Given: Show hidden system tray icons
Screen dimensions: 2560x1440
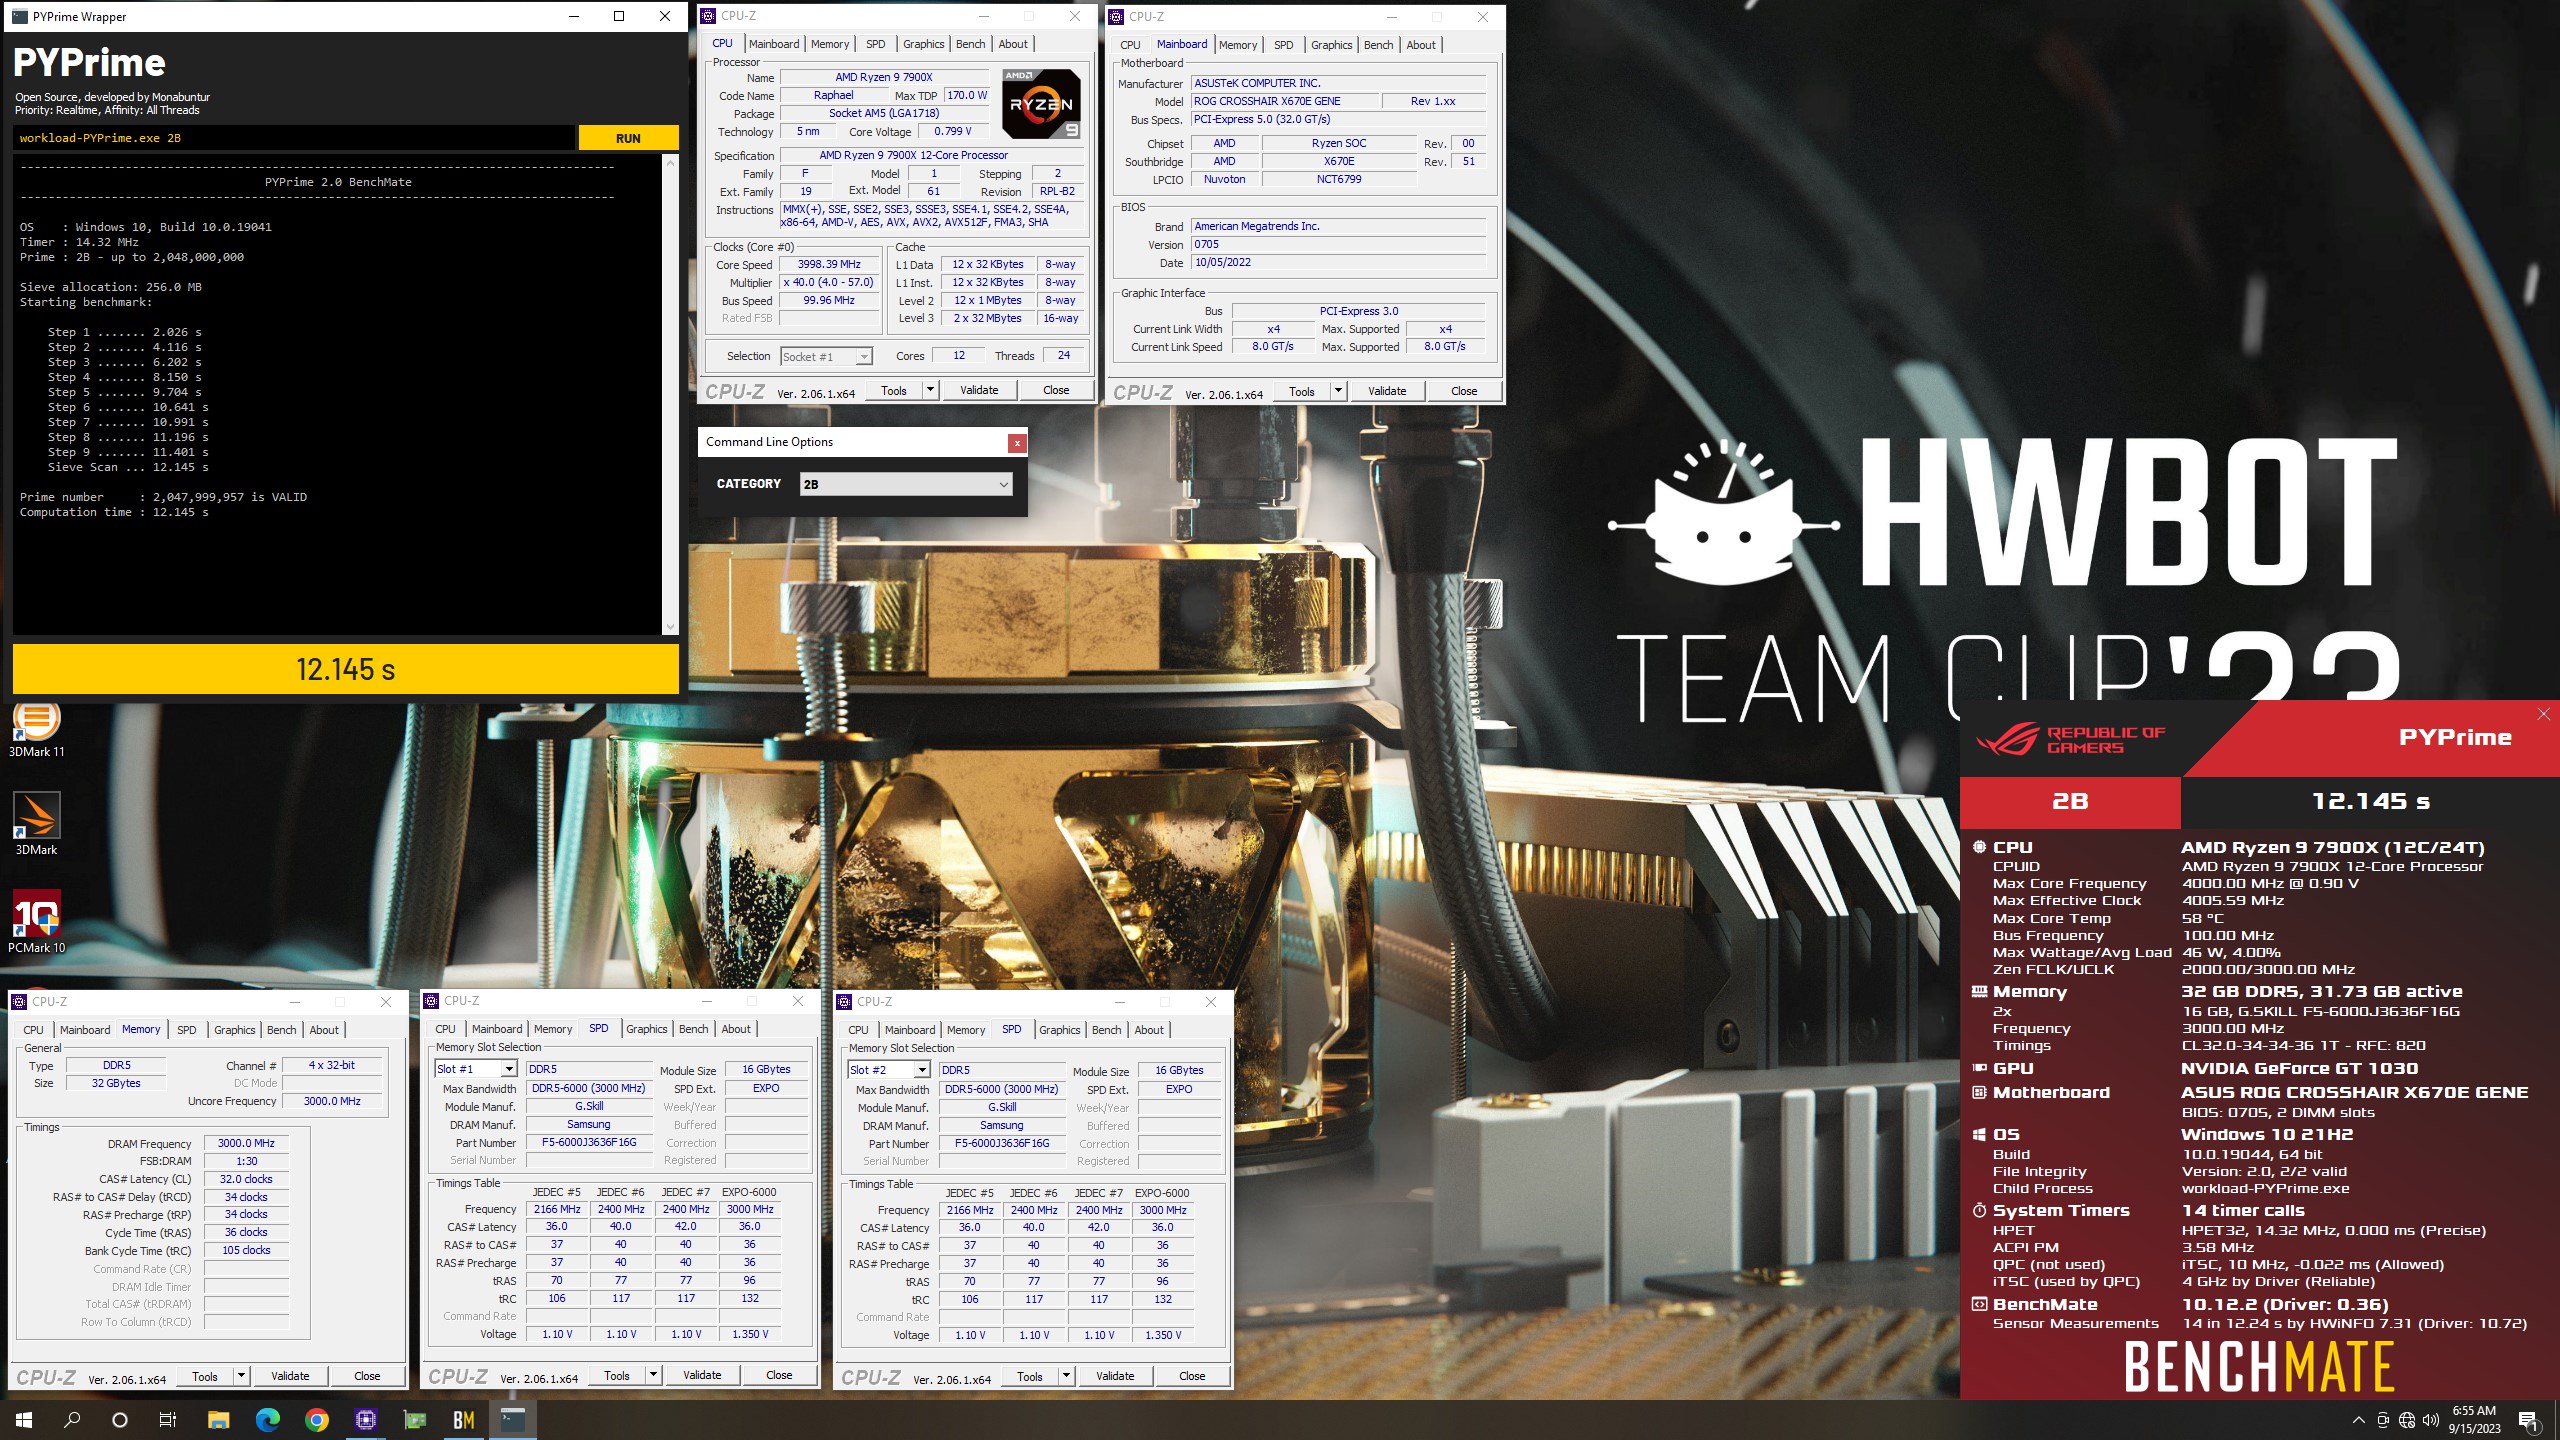Looking at the screenshot, I should (x=2358, y=1419).
